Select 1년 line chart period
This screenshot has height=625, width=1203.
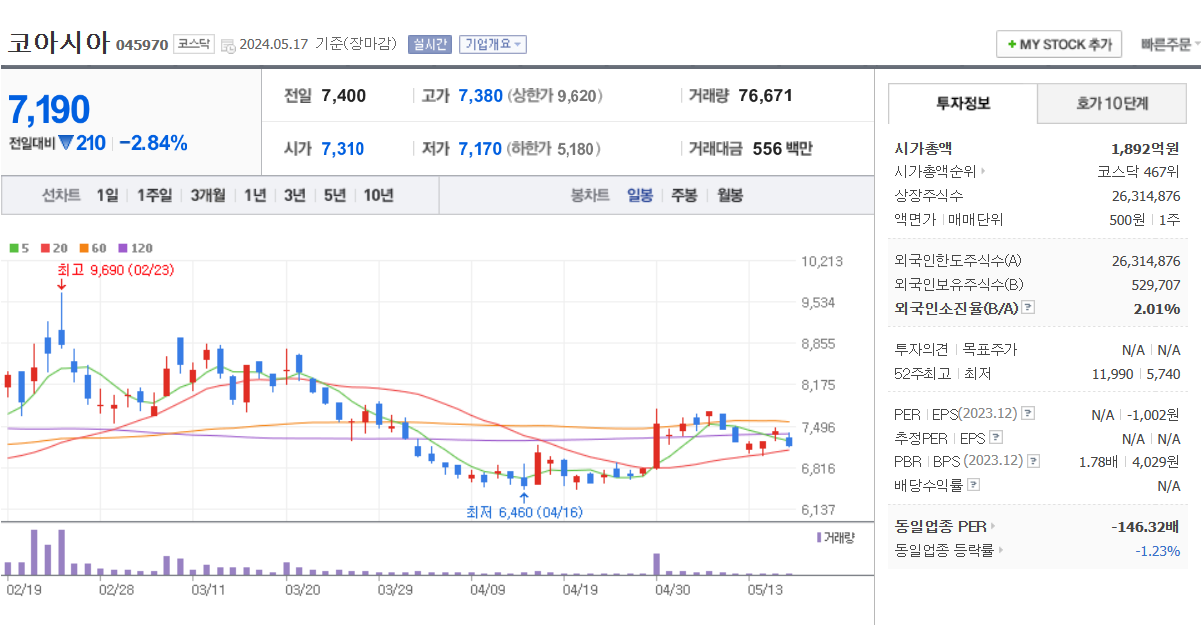point(255,195)
